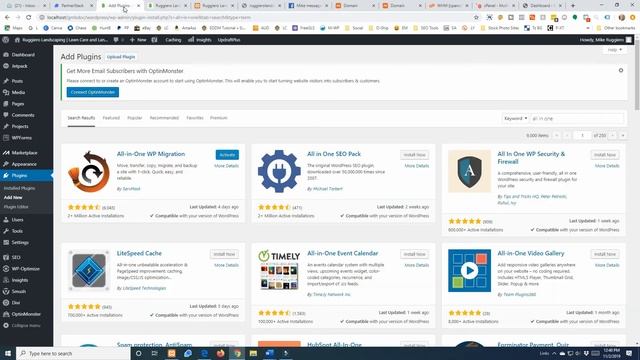Screen dimensions: 640x360
Task: View More Details for All-in-One WP Migration
Action: [227, 166]
